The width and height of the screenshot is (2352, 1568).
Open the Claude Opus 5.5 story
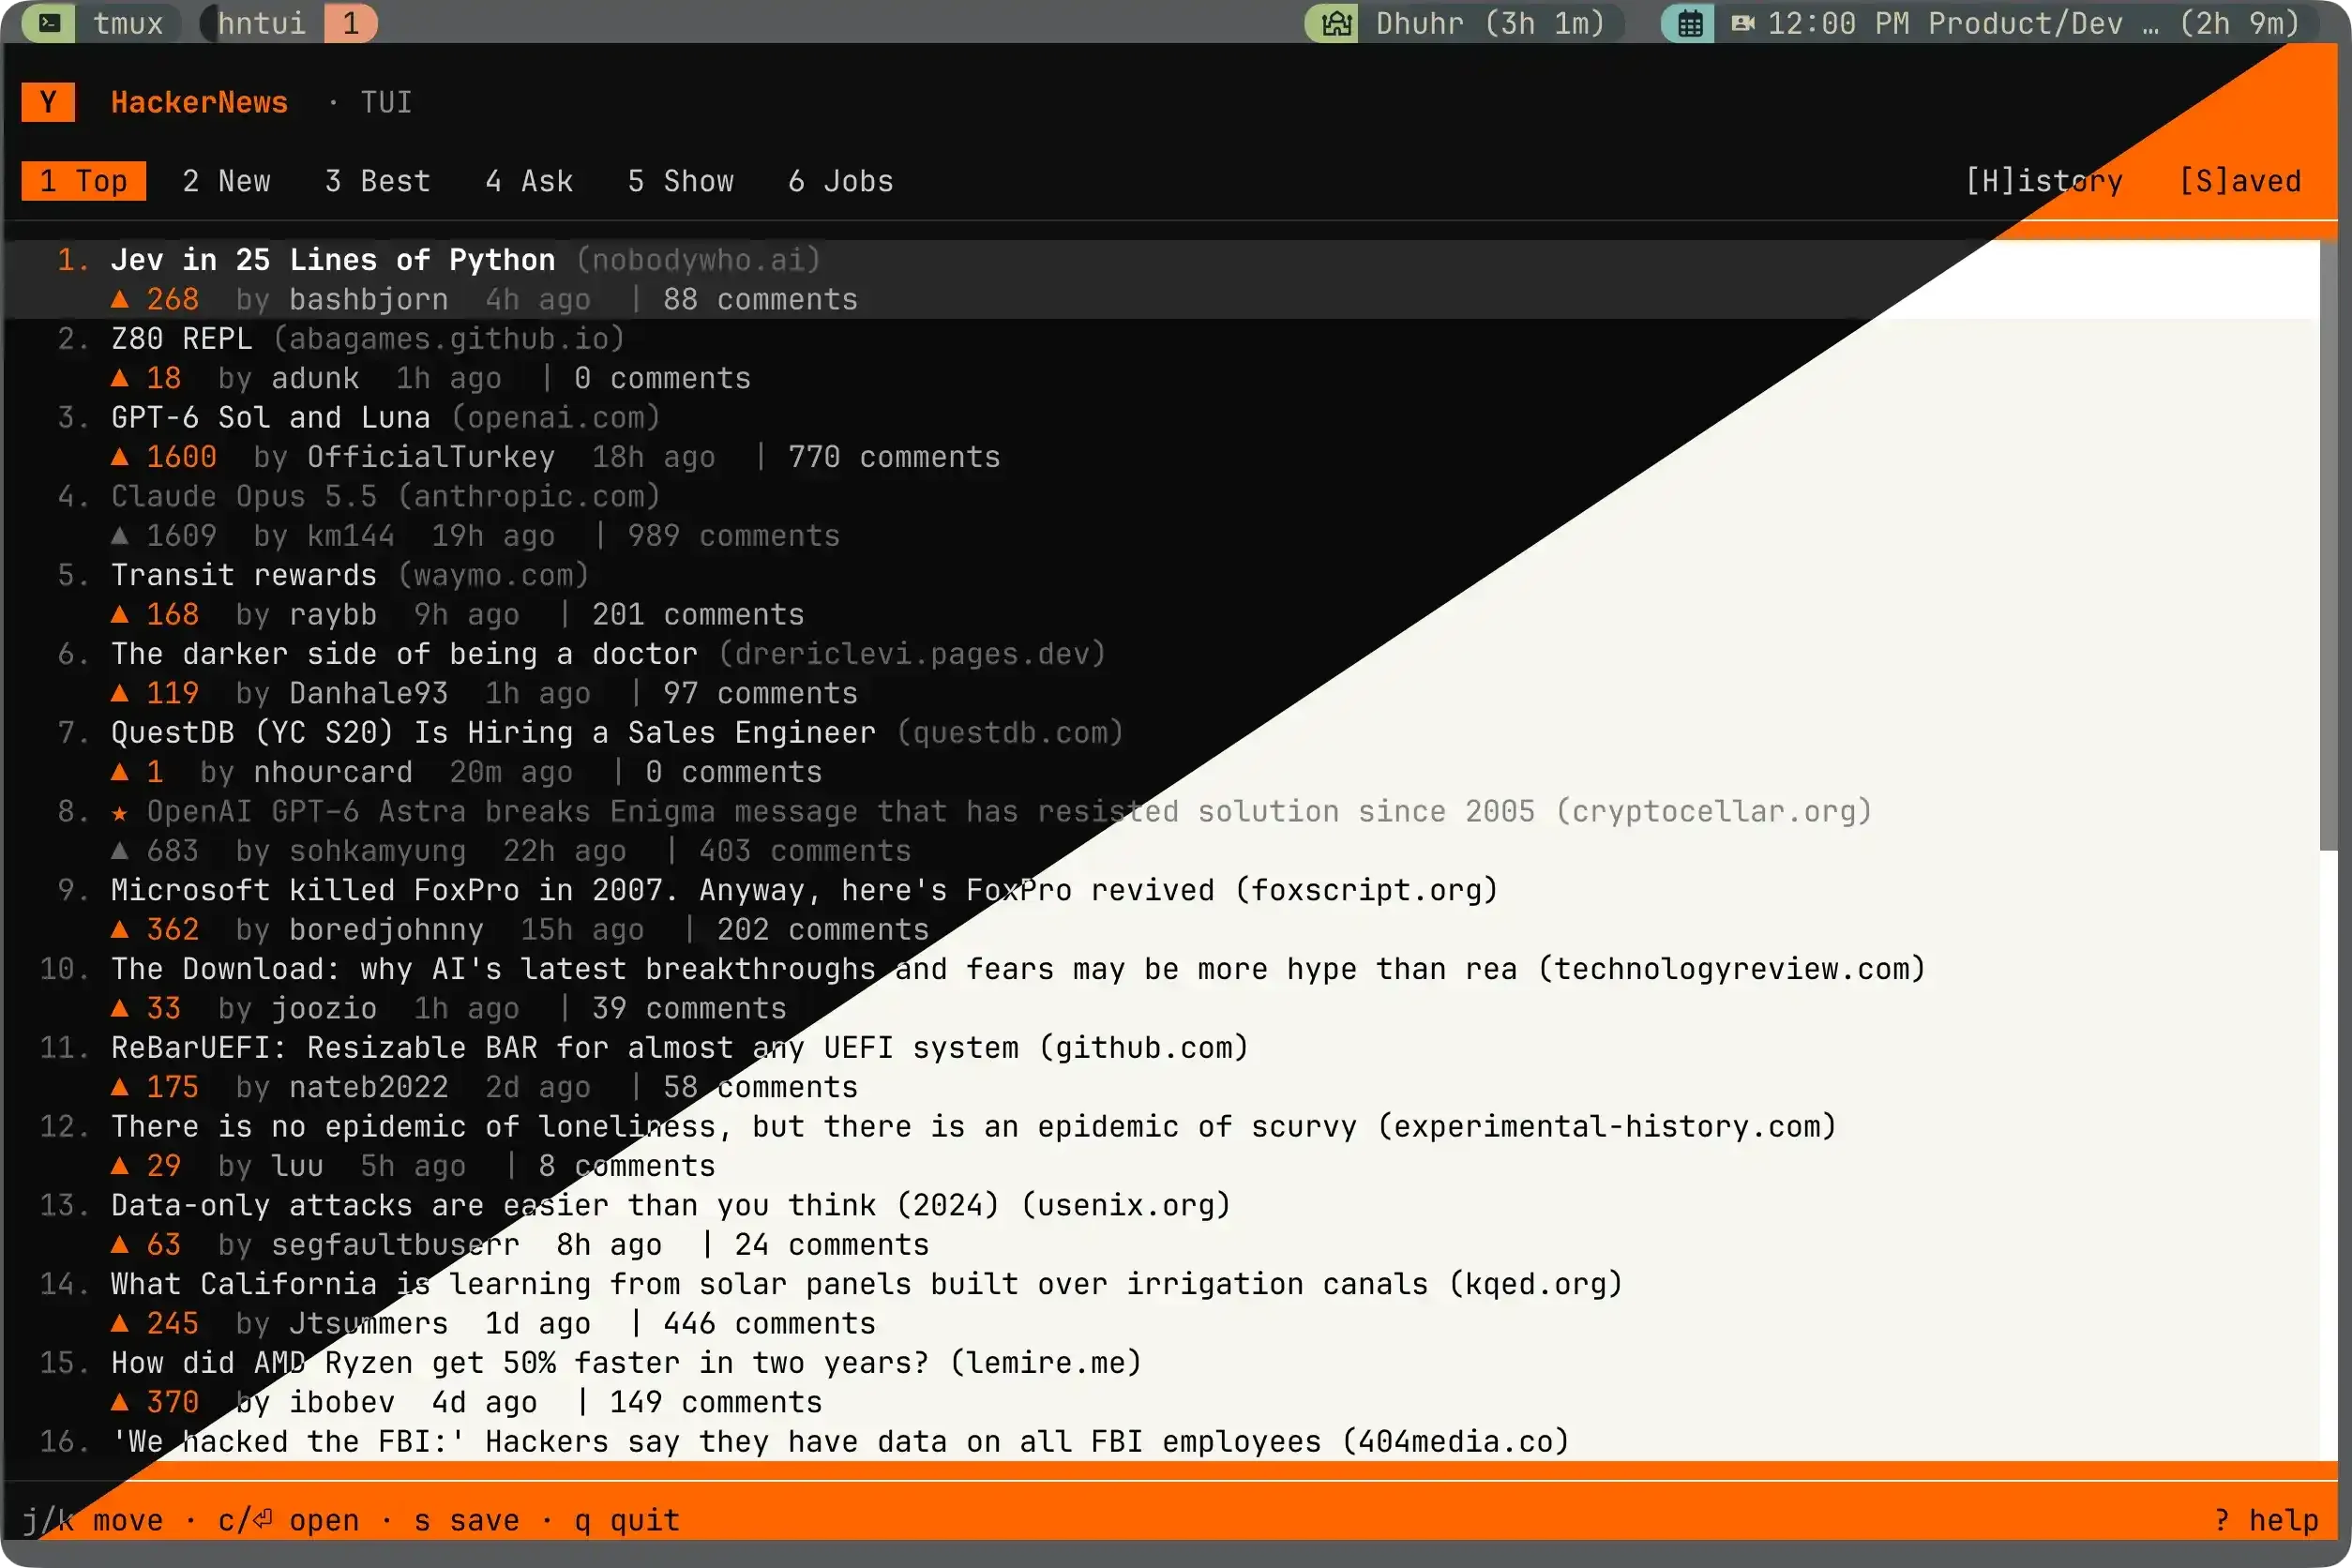(x=244, y=496)
